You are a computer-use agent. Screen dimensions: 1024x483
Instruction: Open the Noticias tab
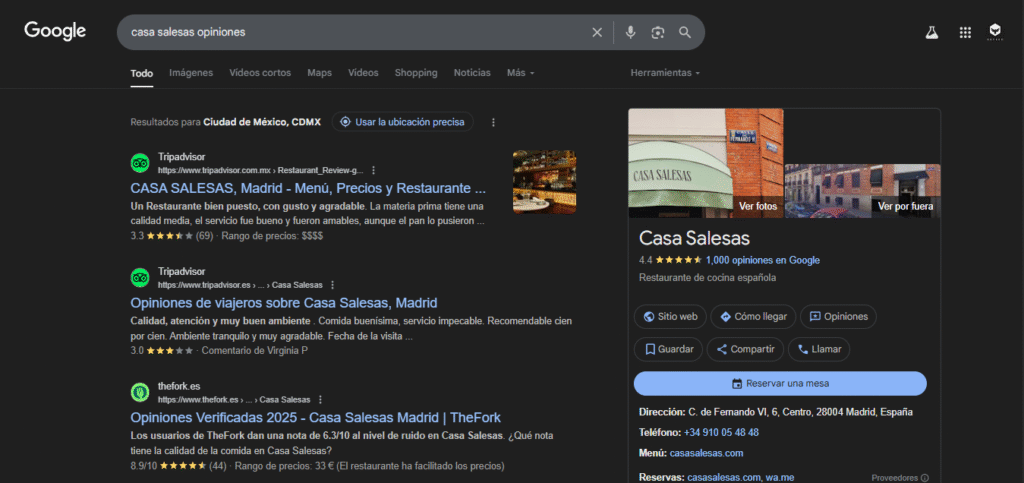click(x=472, y=73)
